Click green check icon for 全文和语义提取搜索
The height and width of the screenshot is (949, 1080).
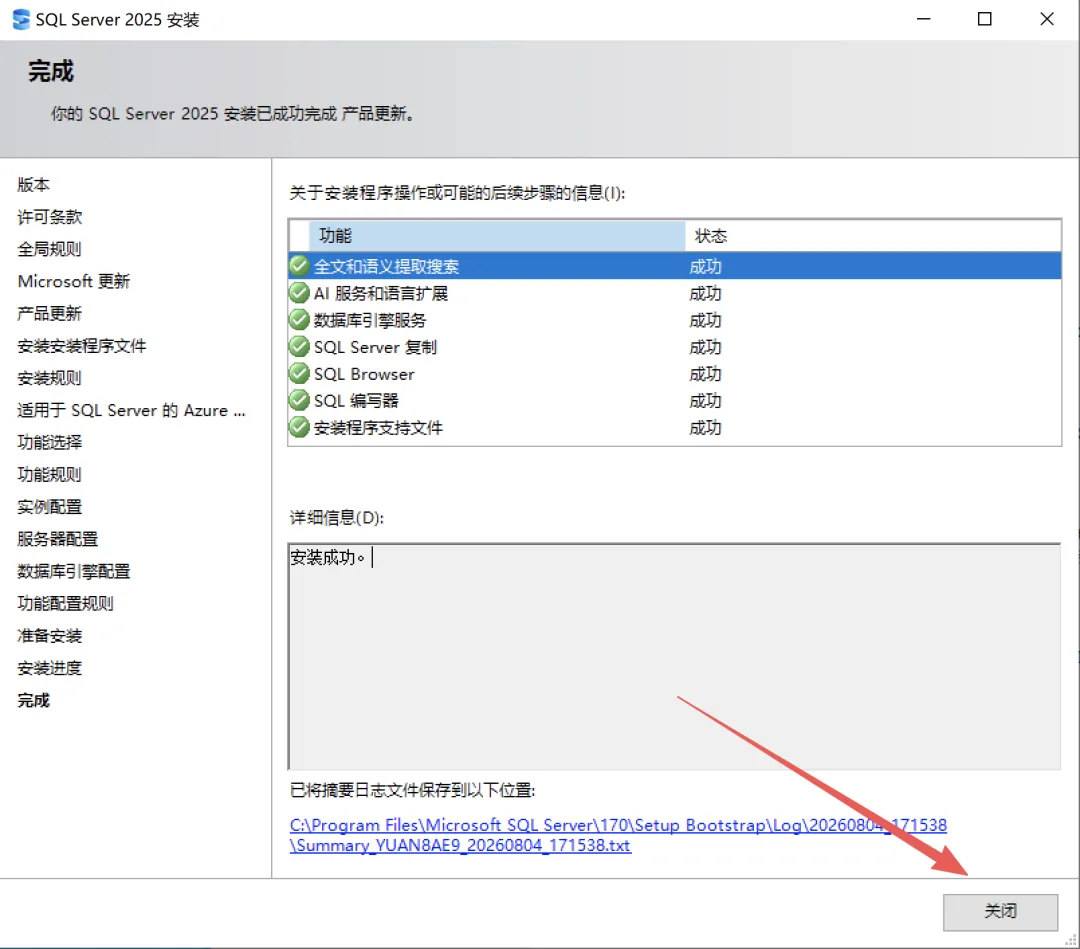[x=299, y=266]
